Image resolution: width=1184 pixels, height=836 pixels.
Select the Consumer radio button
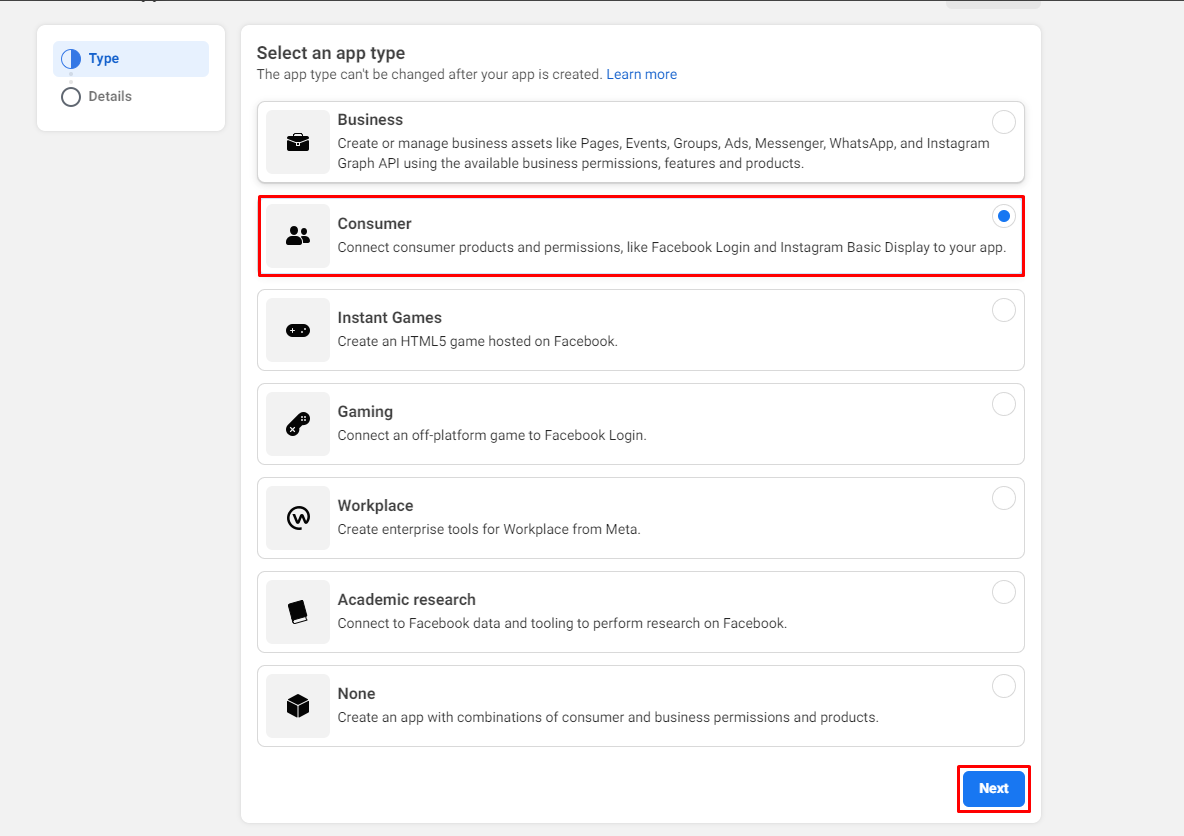(x=1004, y=216)
